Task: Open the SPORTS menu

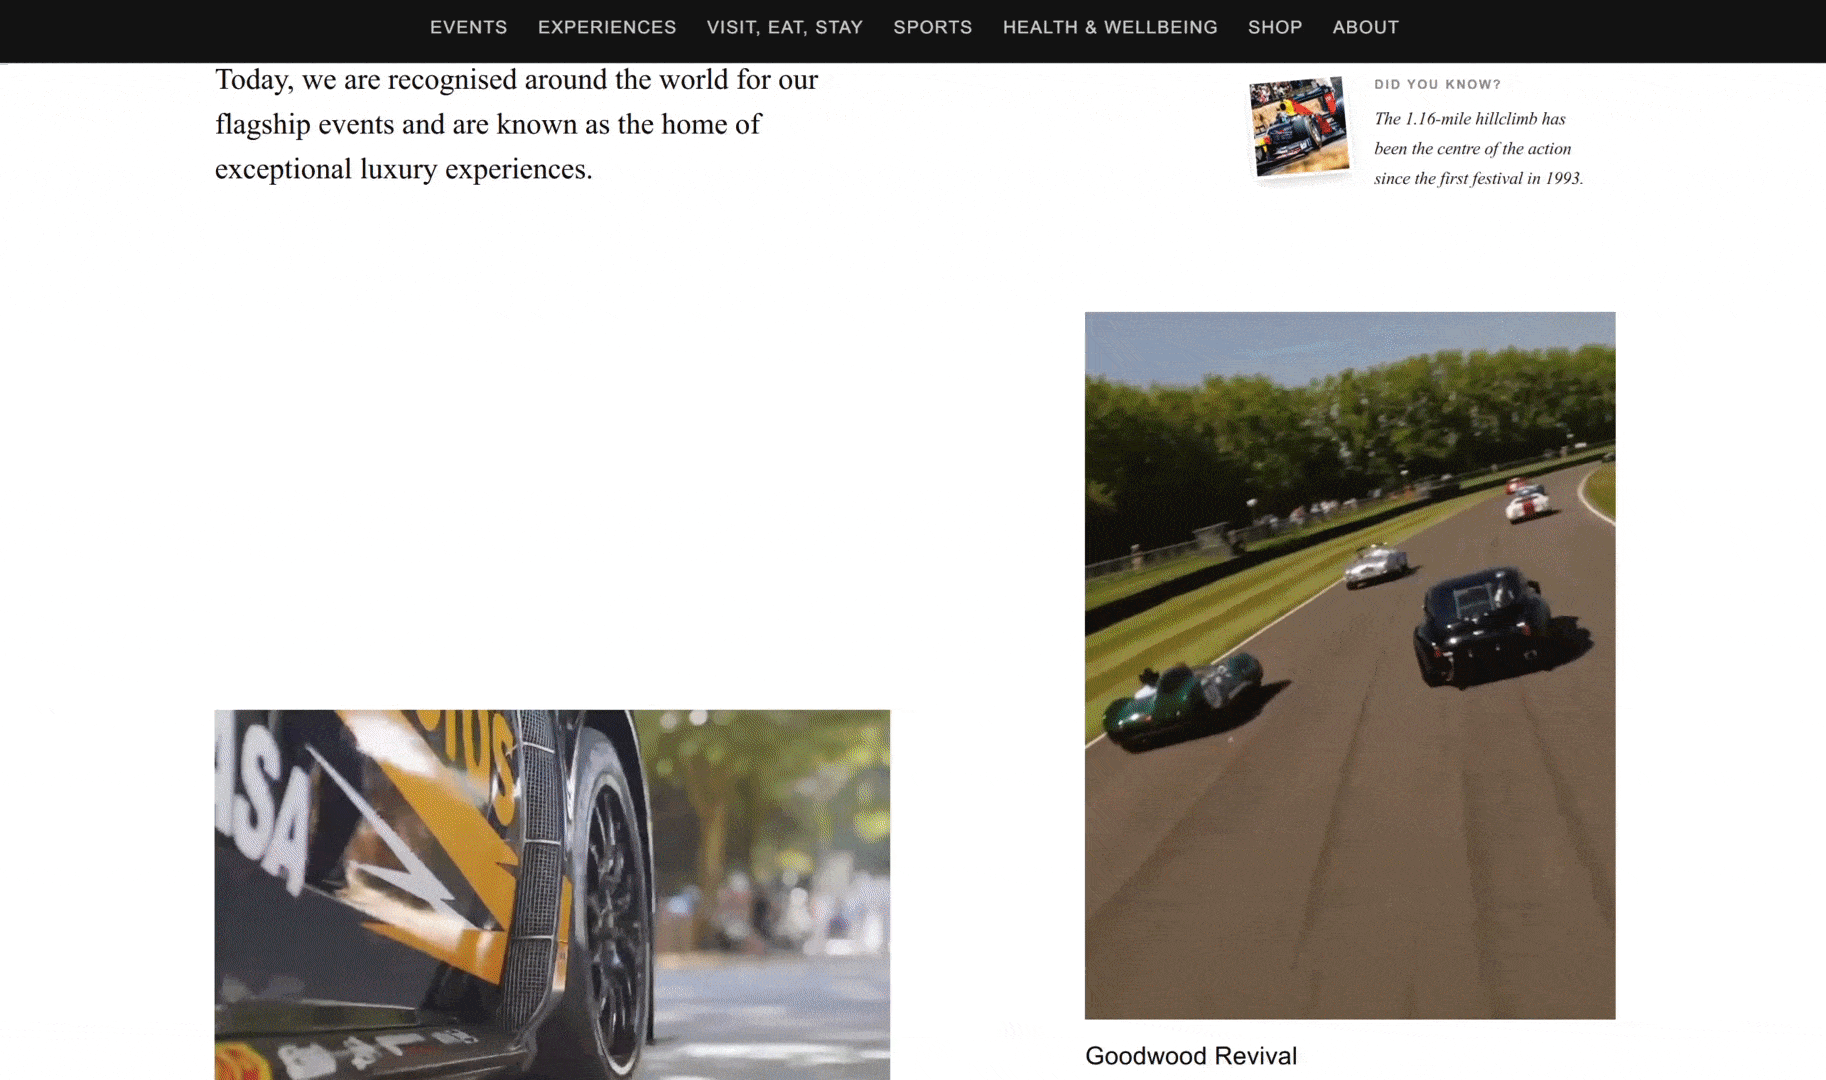Action: click(933, 27)
